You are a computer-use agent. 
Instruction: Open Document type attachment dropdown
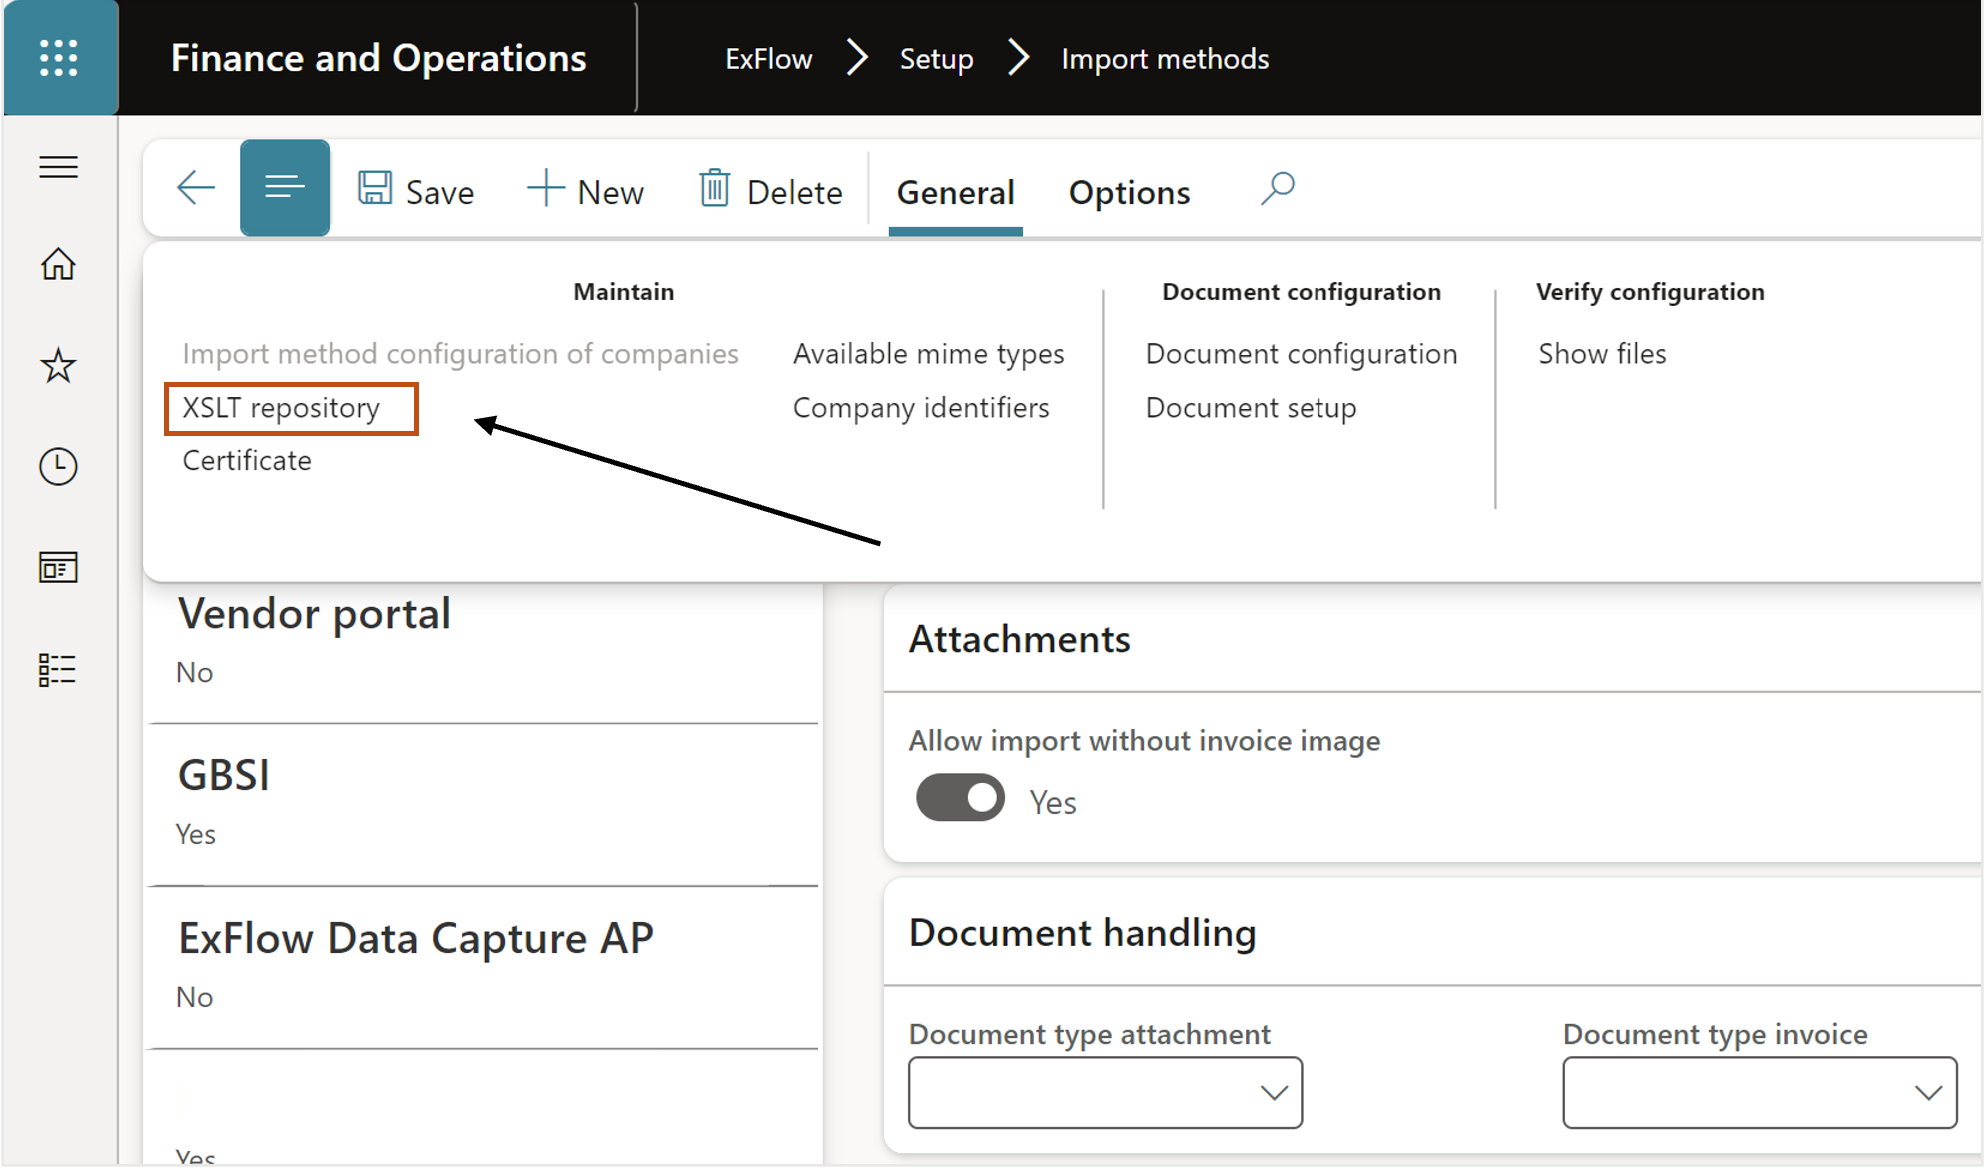point(1105,1092)
